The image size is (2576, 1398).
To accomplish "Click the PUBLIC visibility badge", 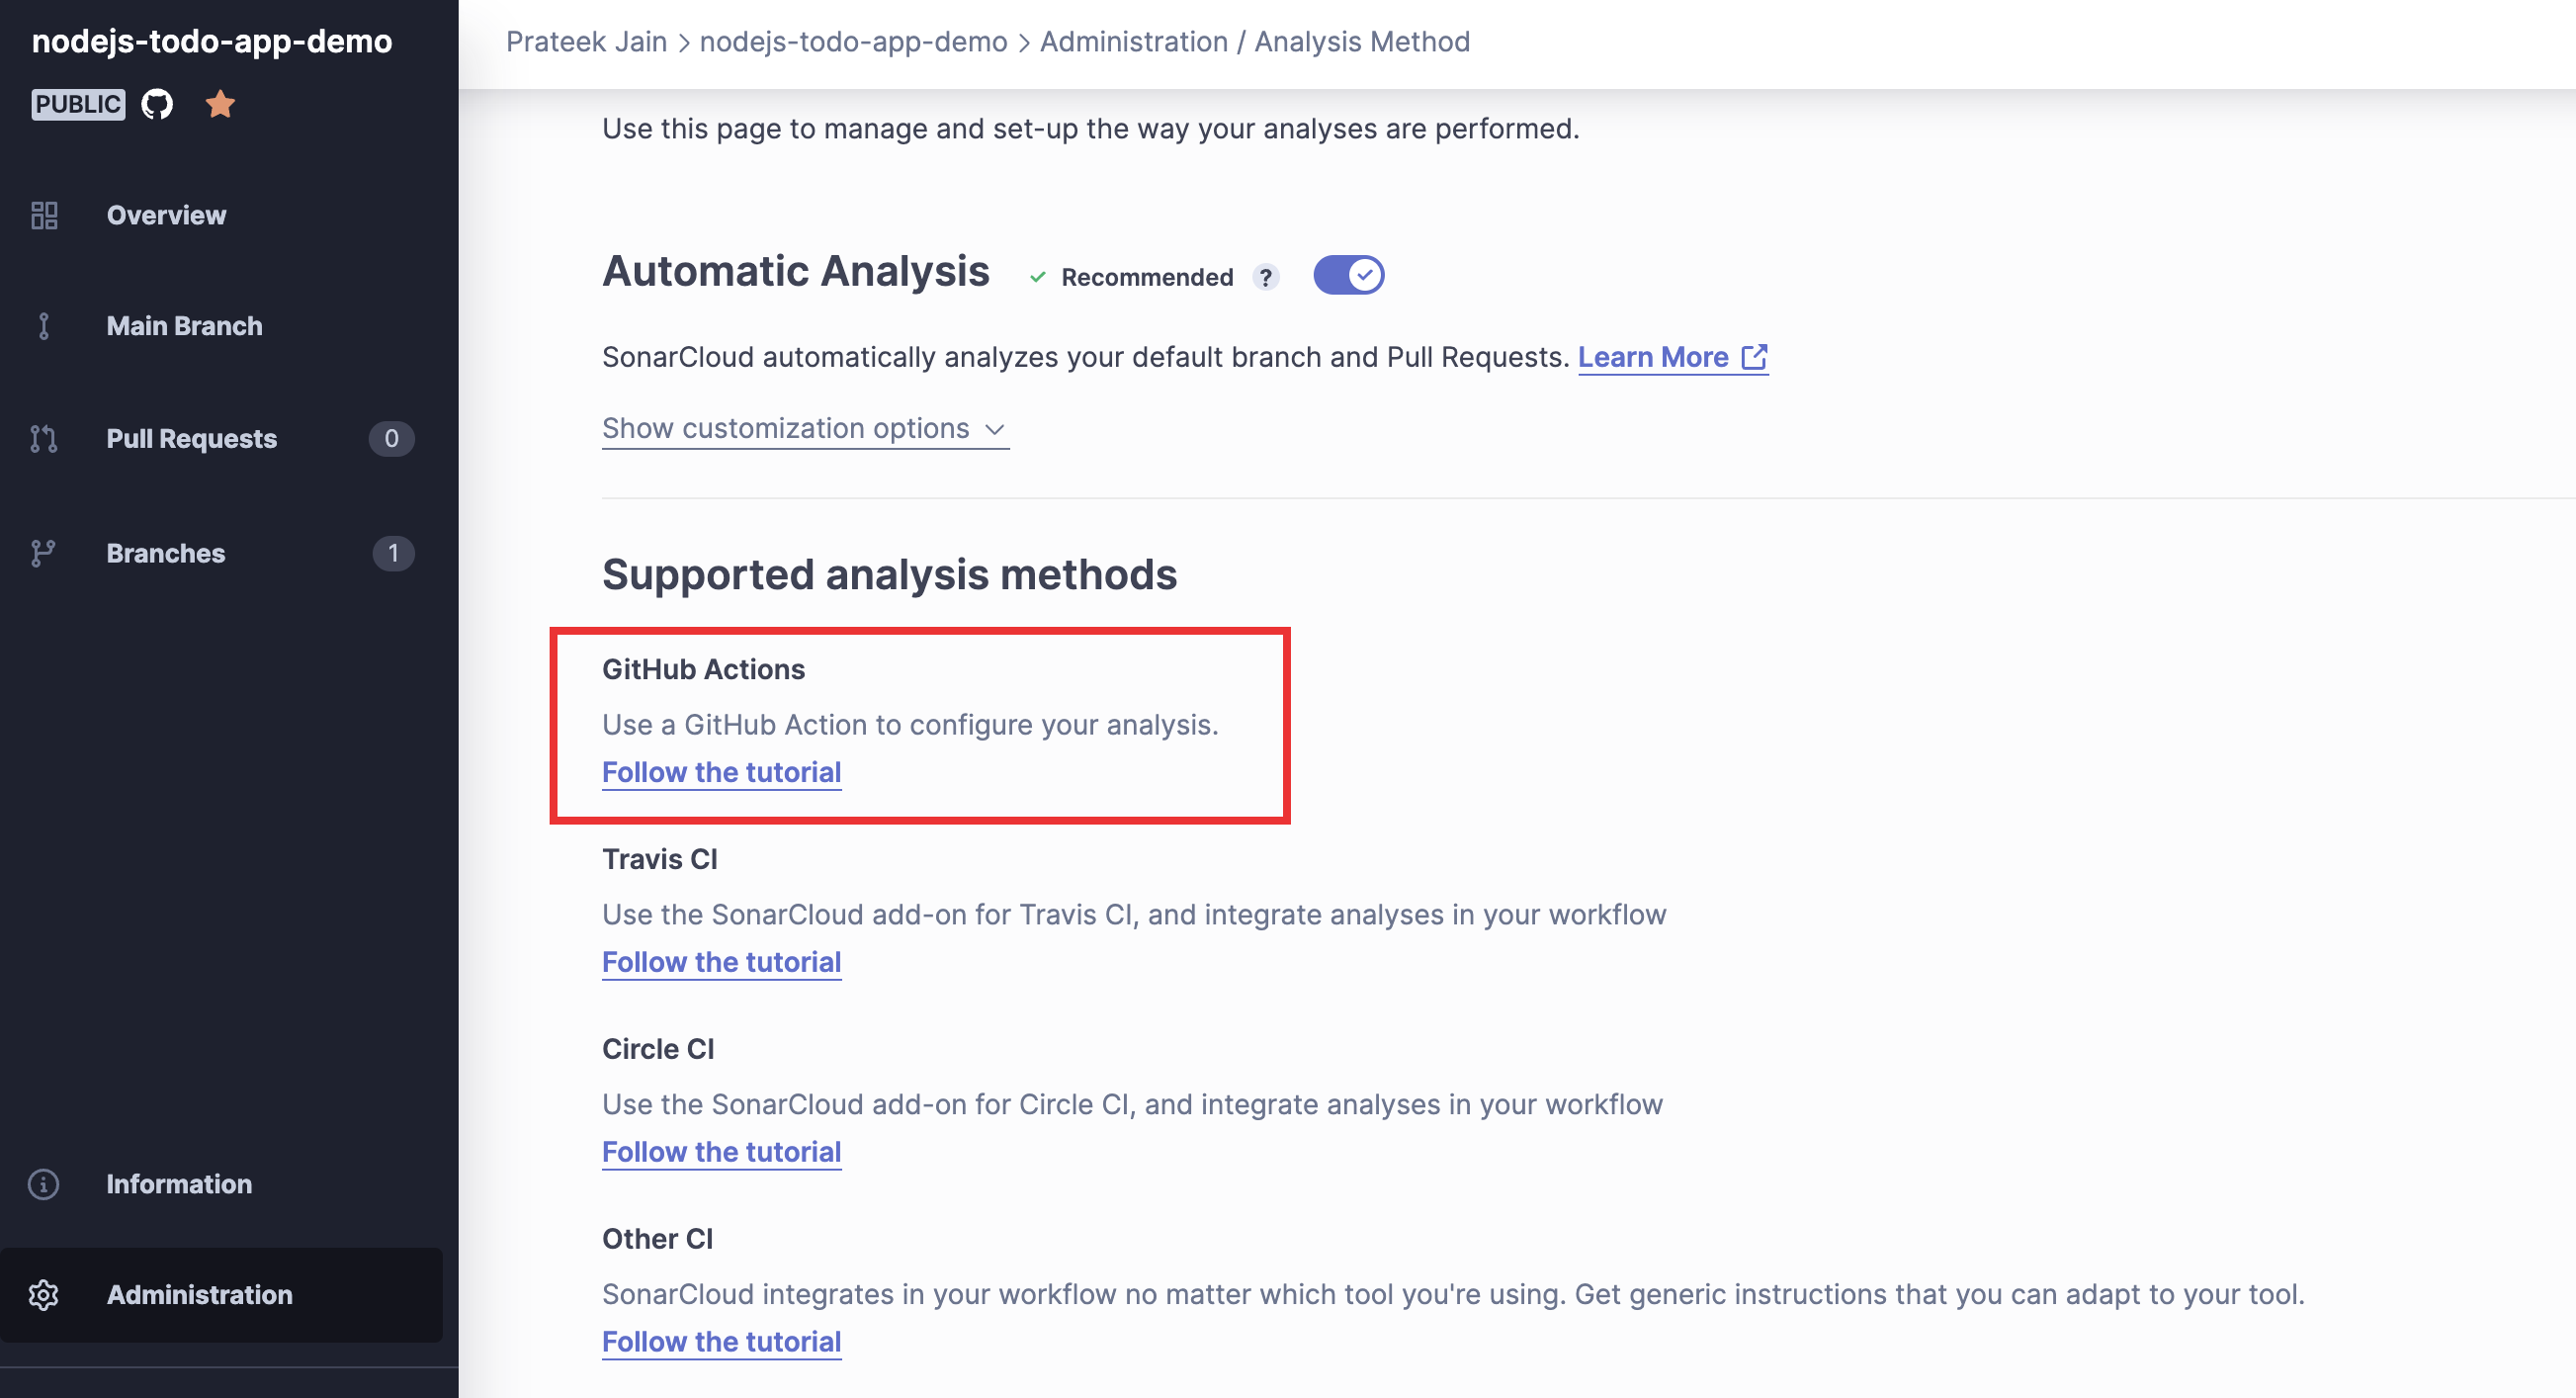I will pos(78,104).
